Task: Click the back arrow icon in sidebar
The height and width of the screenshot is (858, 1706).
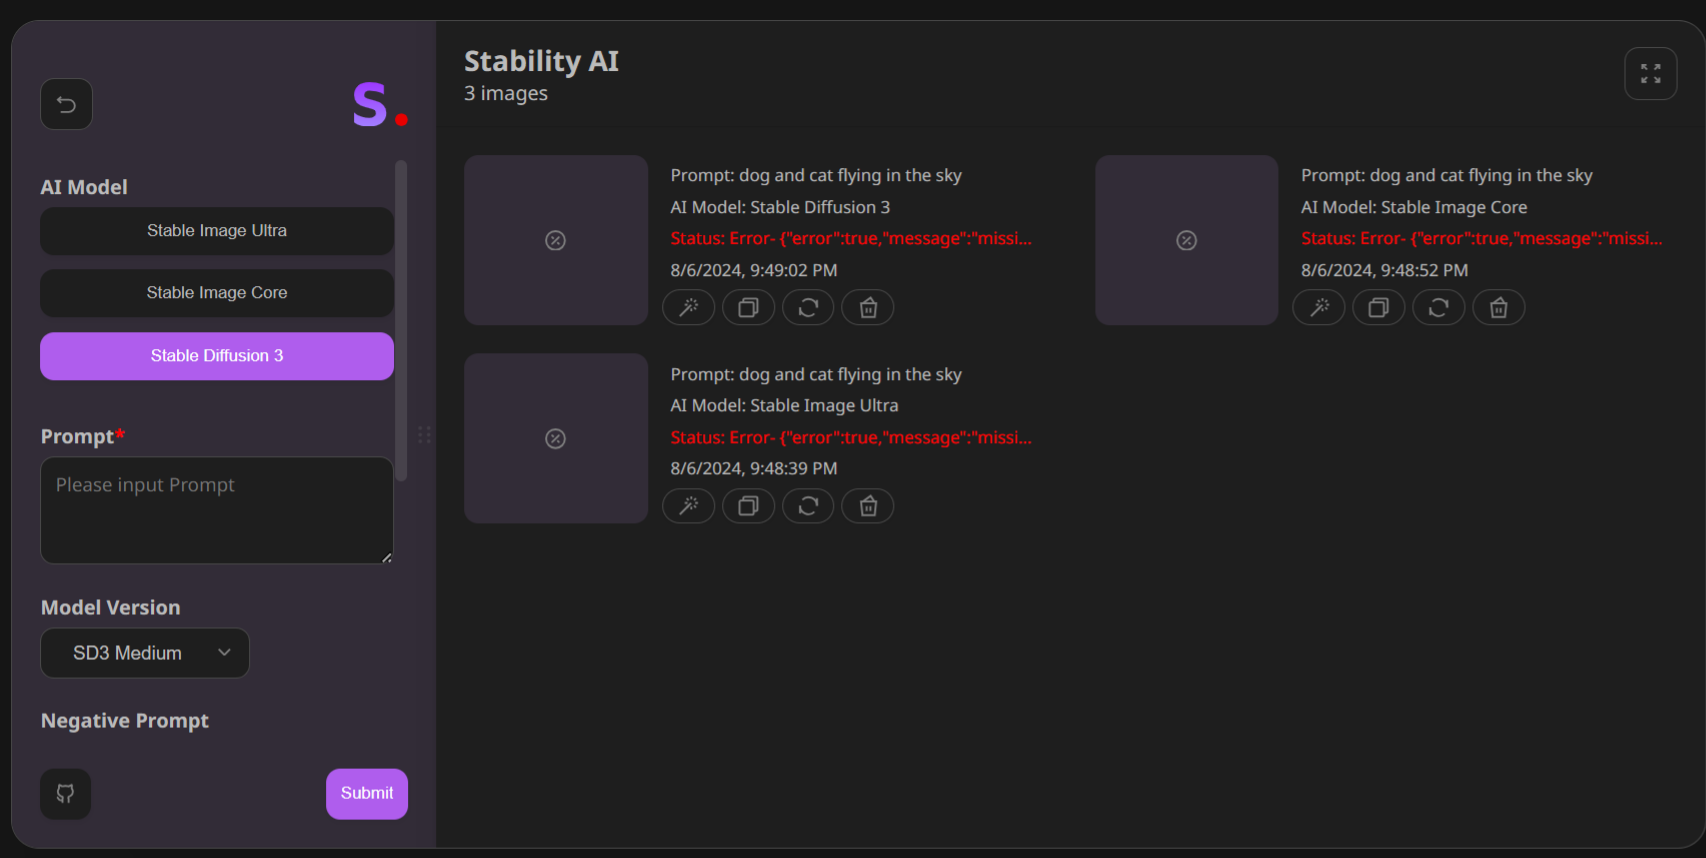Action: point(66,104)
